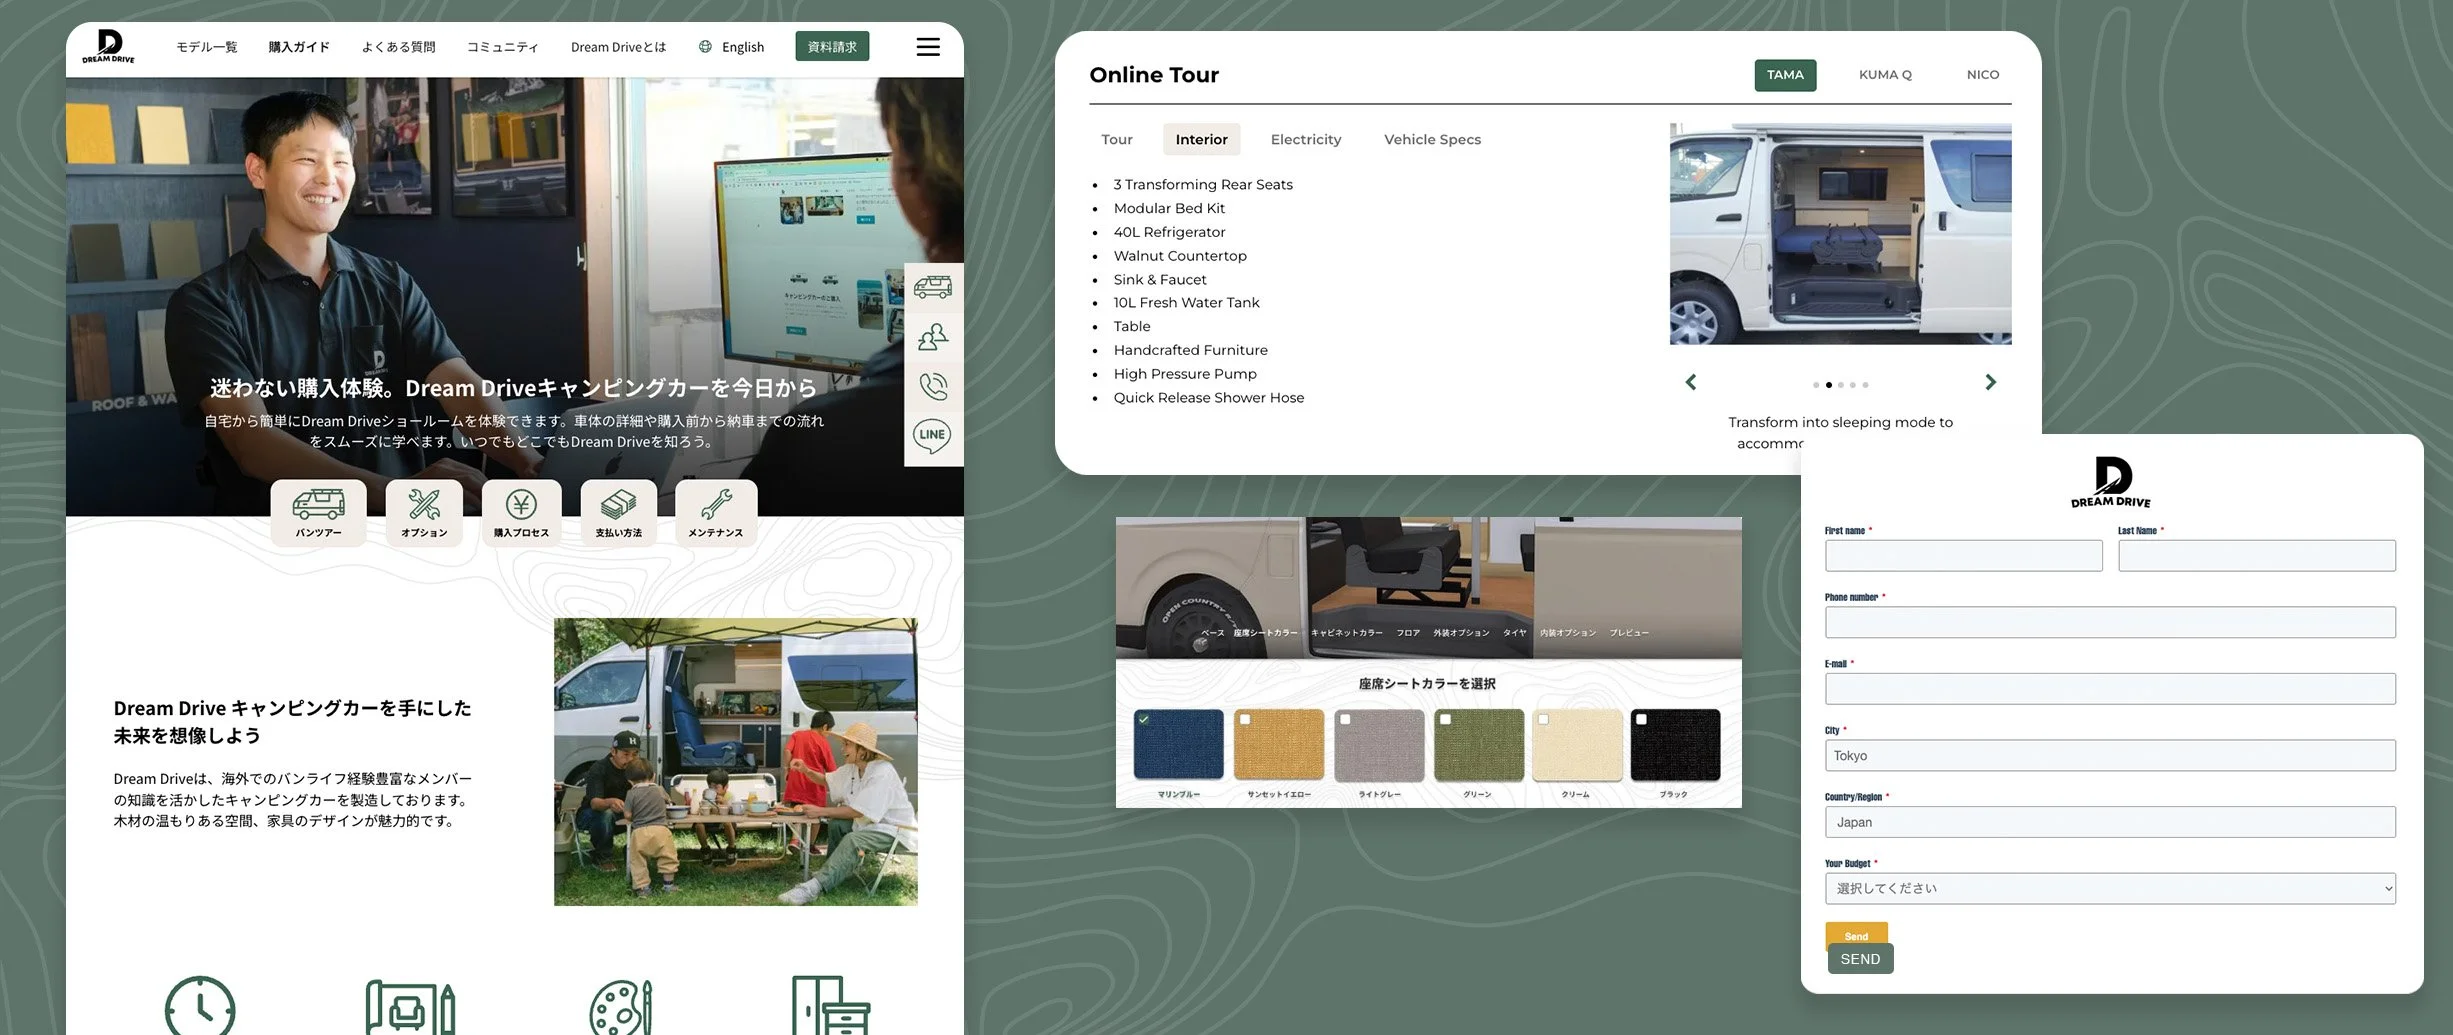
Task: Check the サンセットイエロー seat color checkbox
Action: click(x=1245, y=719)
